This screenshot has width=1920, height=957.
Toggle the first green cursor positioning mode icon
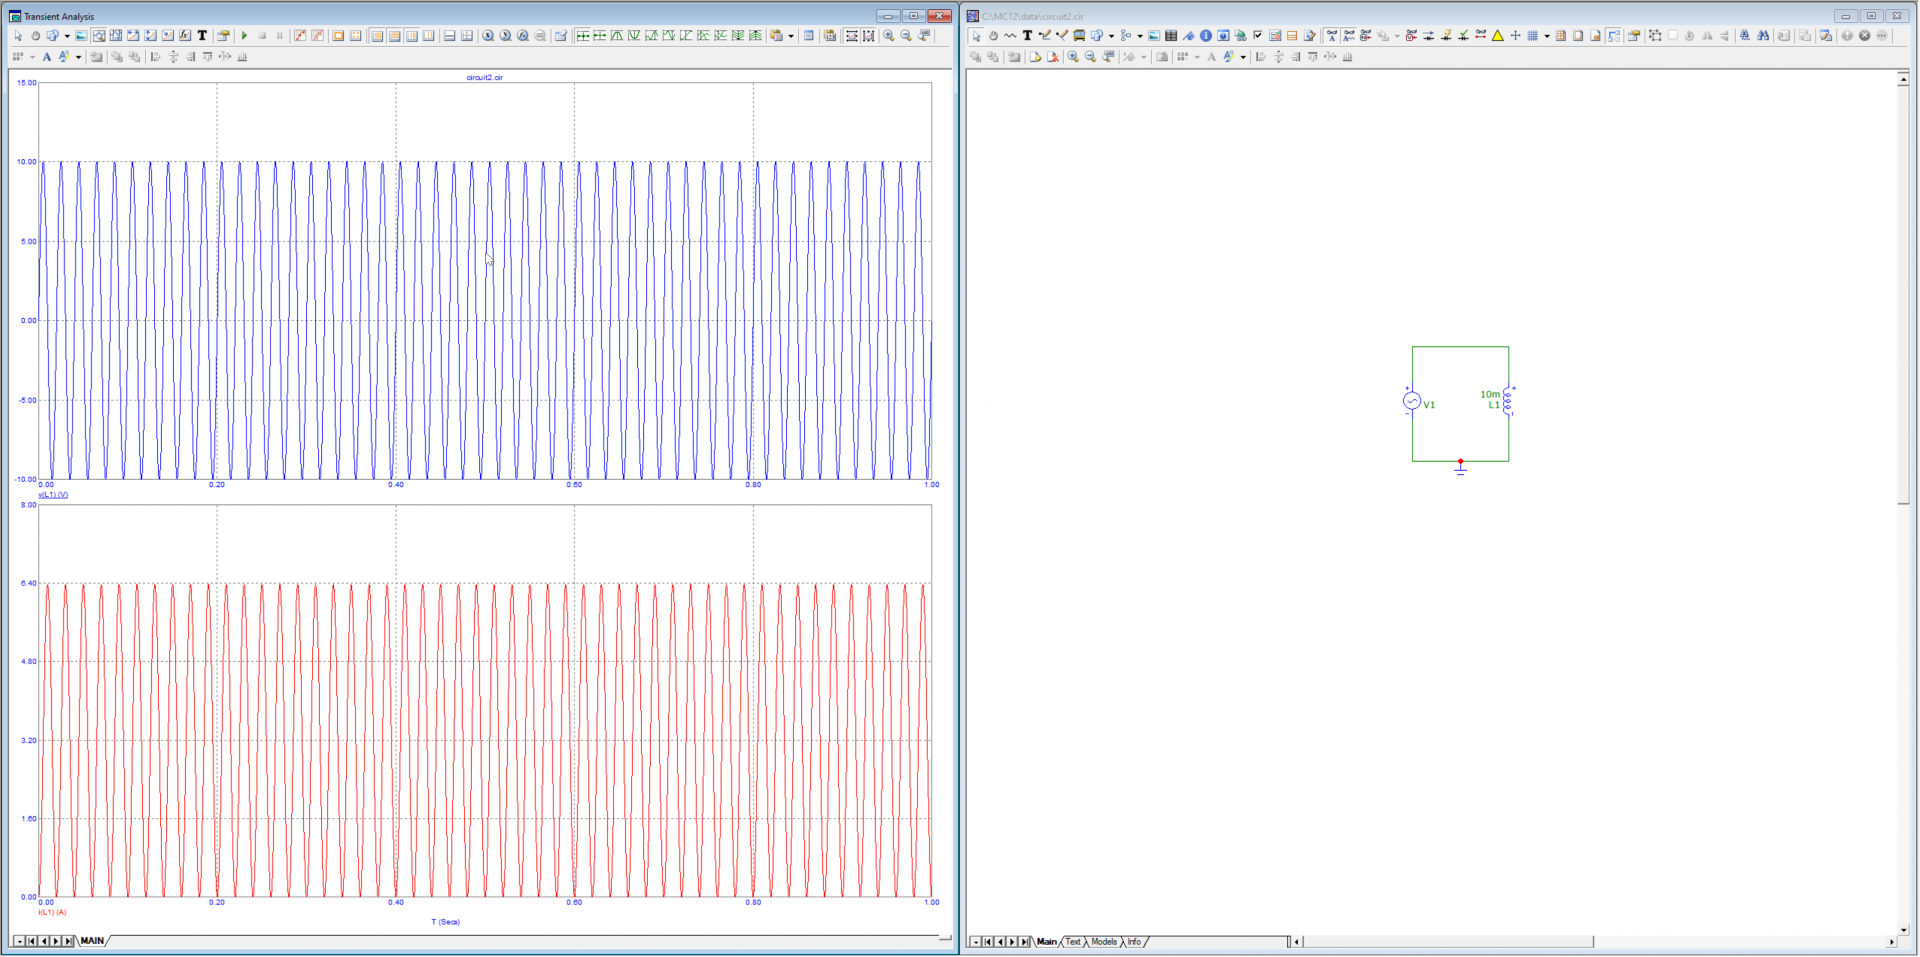583,35
